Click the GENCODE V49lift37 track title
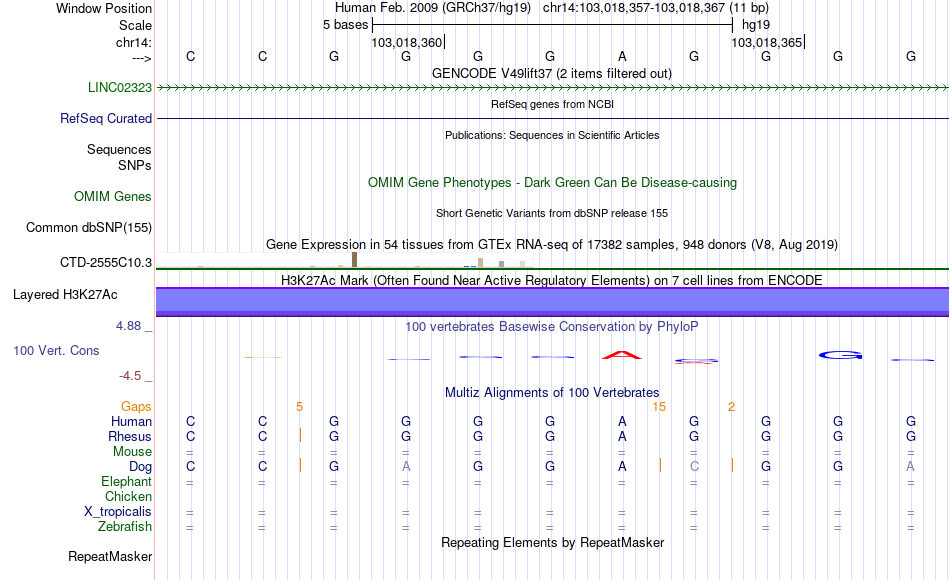This screenshot has width=950, height=580. click(x=551, y=73)
